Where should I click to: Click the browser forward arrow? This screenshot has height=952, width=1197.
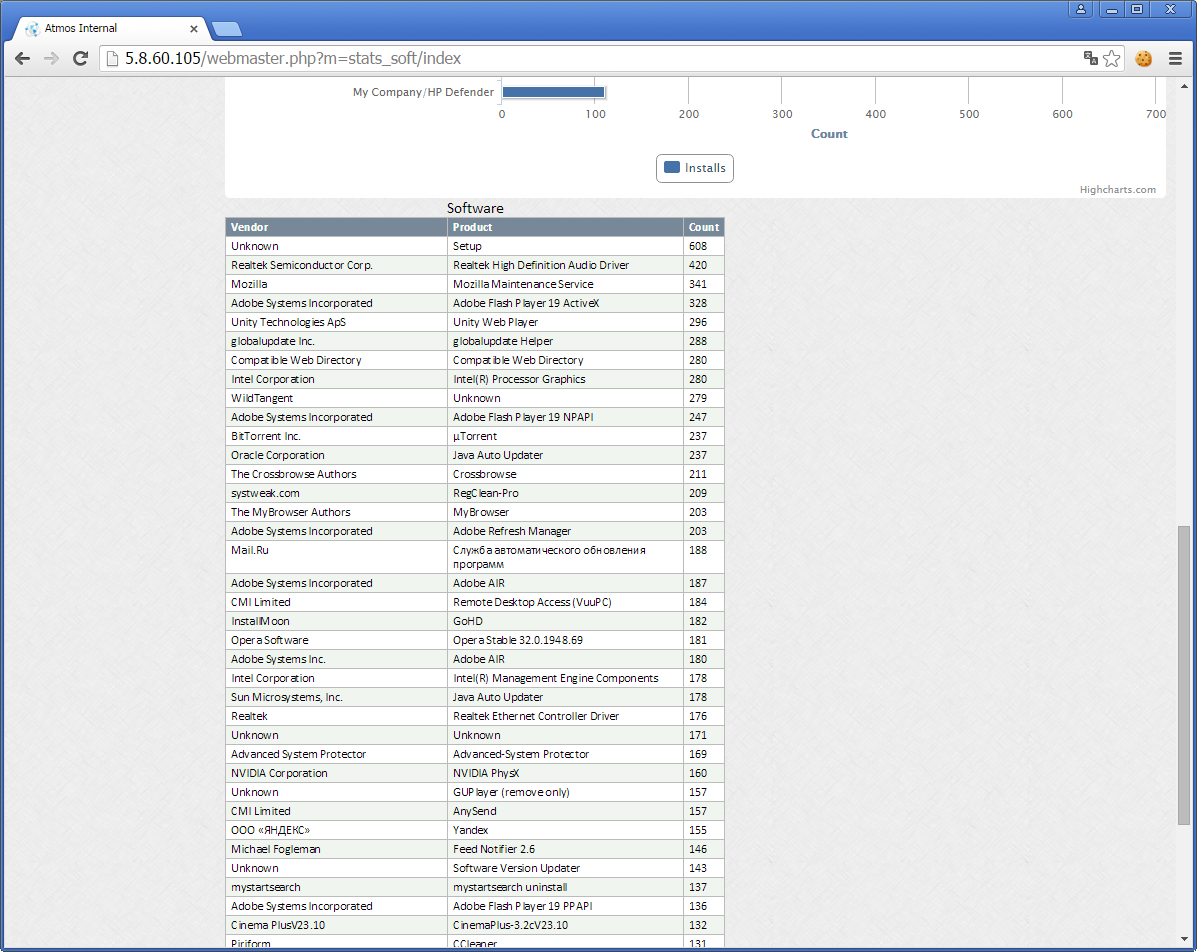[x=51, y=59]
